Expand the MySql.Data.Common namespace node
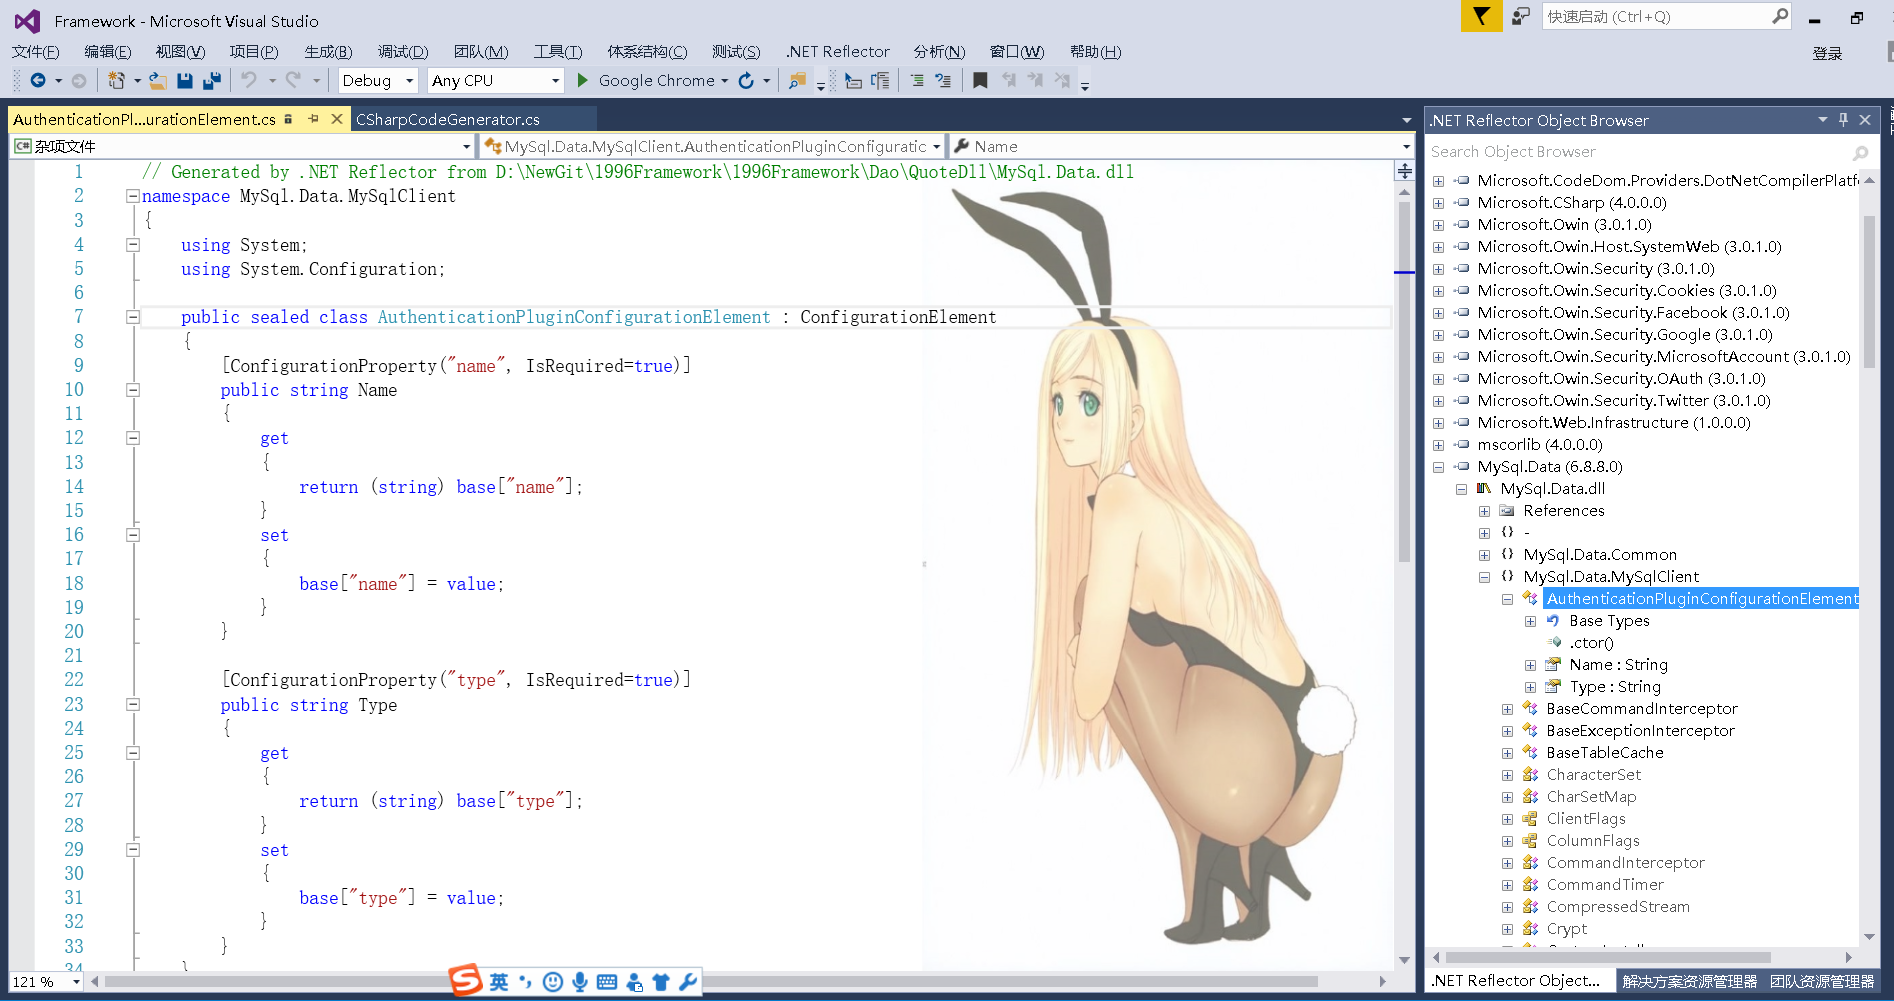The image size is (1894, 1001). (1484, 555)
